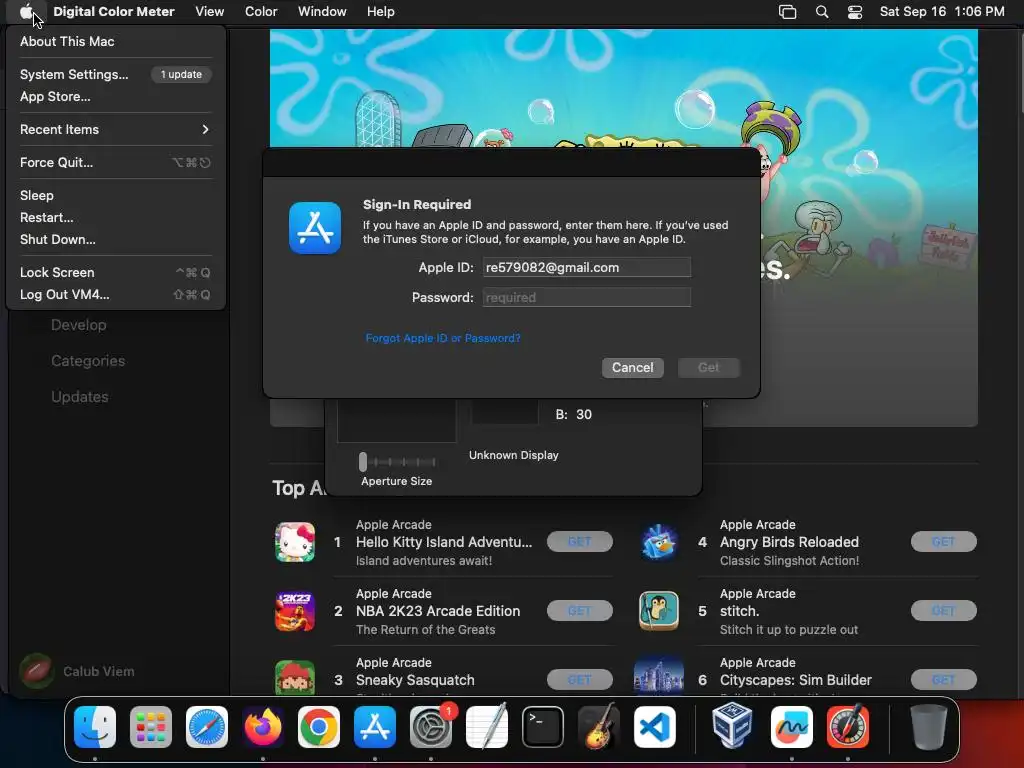Click the Cityscapes: Sim Builder icon
Image resolution: width=1024 pixels, height=768 pixels.
(659, 677)
